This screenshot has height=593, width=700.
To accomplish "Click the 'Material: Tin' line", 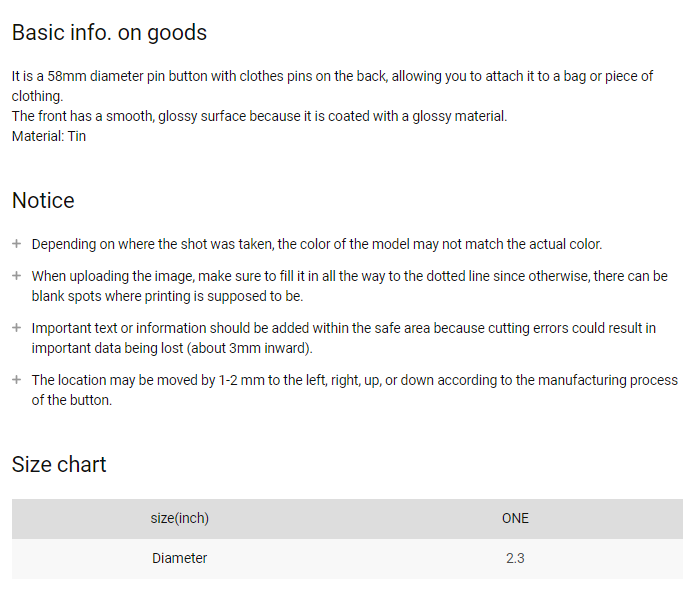I will coord(49,136).
